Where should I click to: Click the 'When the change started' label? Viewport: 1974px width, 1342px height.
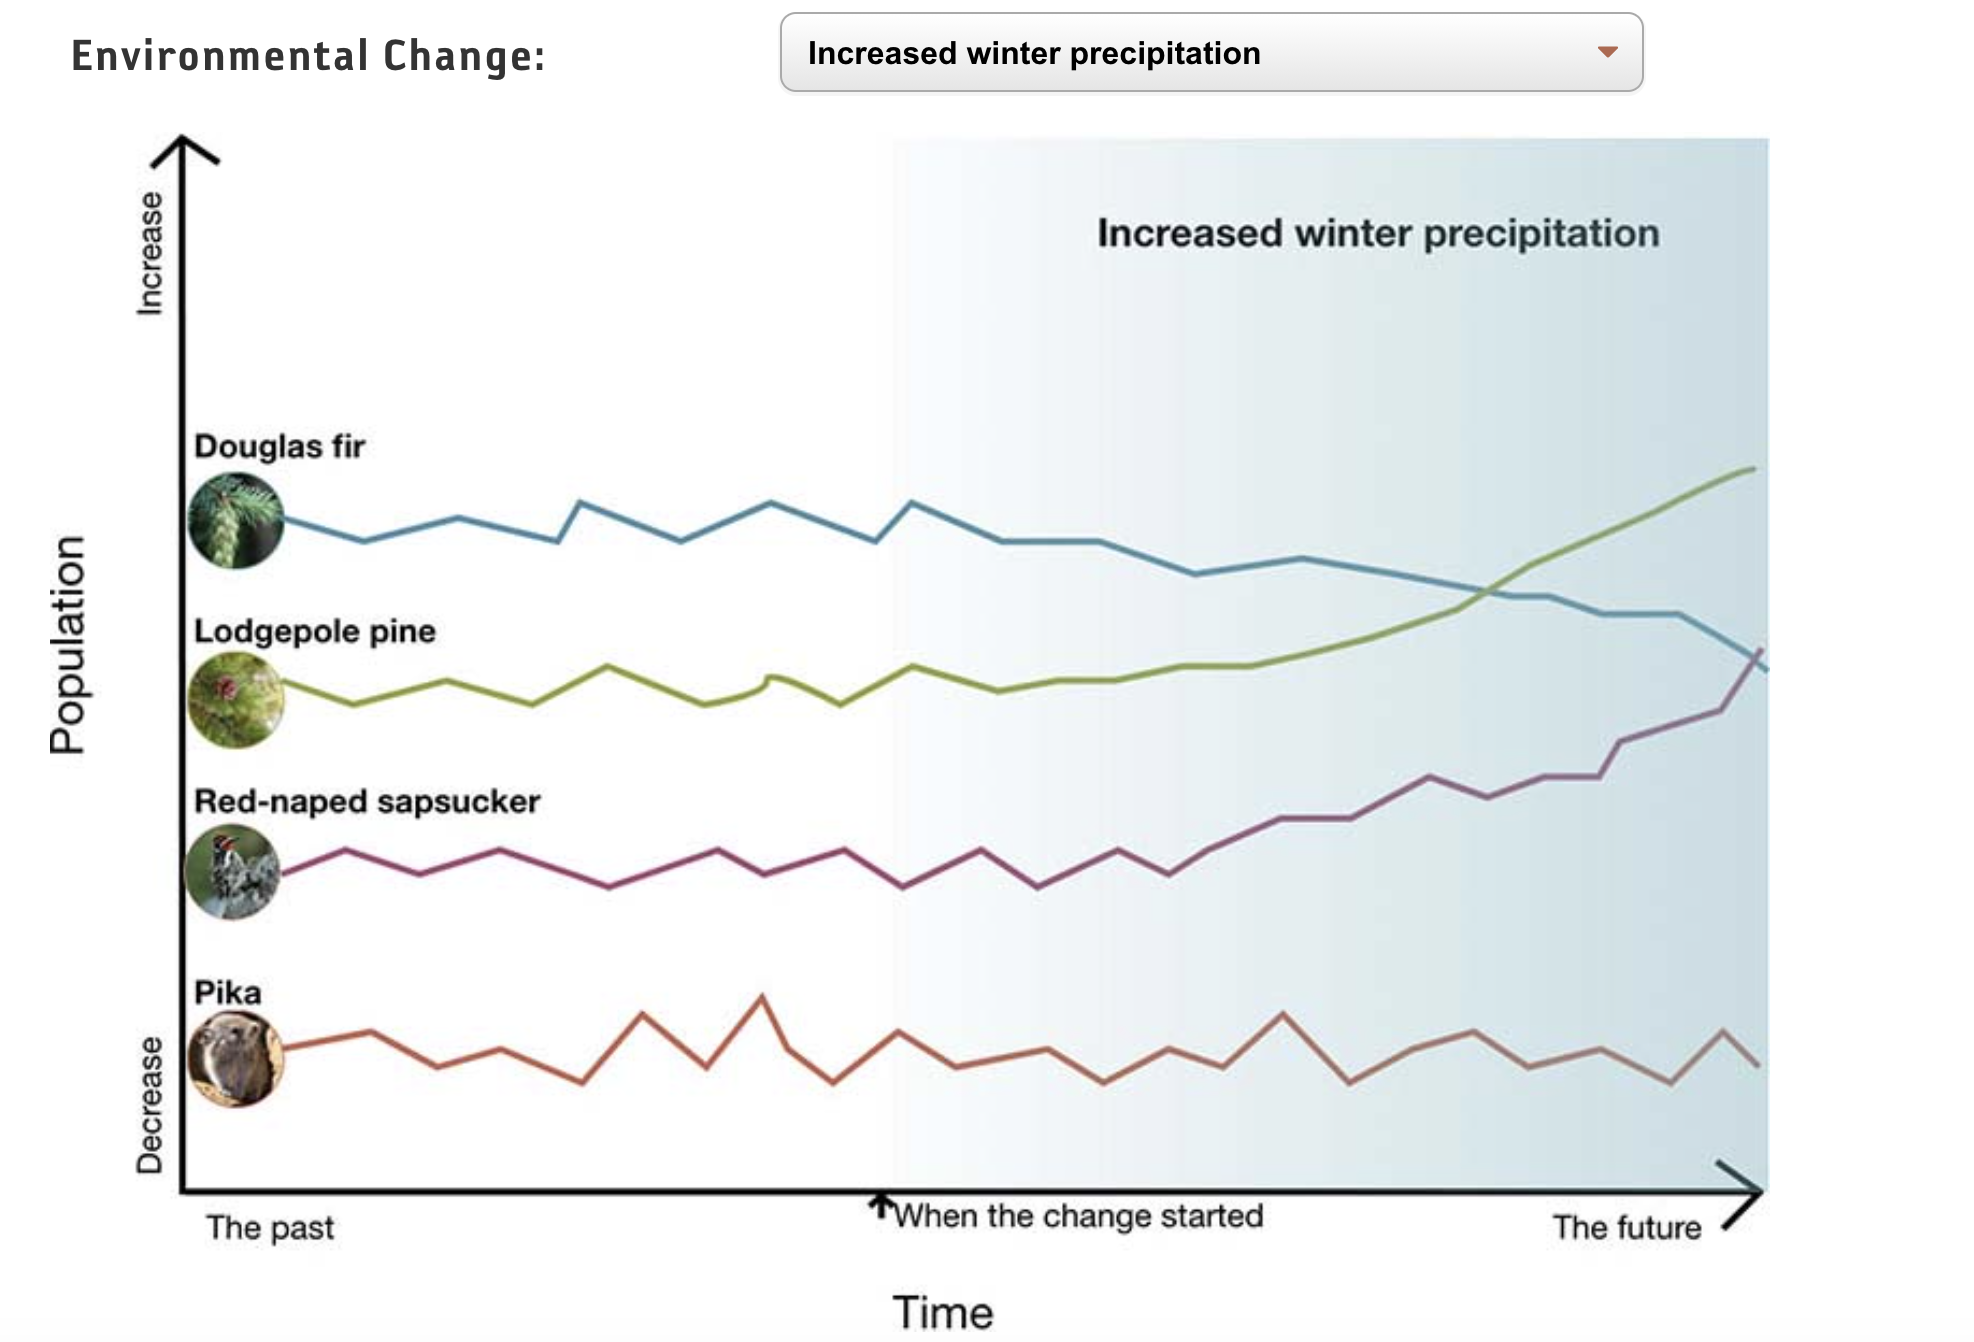[1078, 1216]
